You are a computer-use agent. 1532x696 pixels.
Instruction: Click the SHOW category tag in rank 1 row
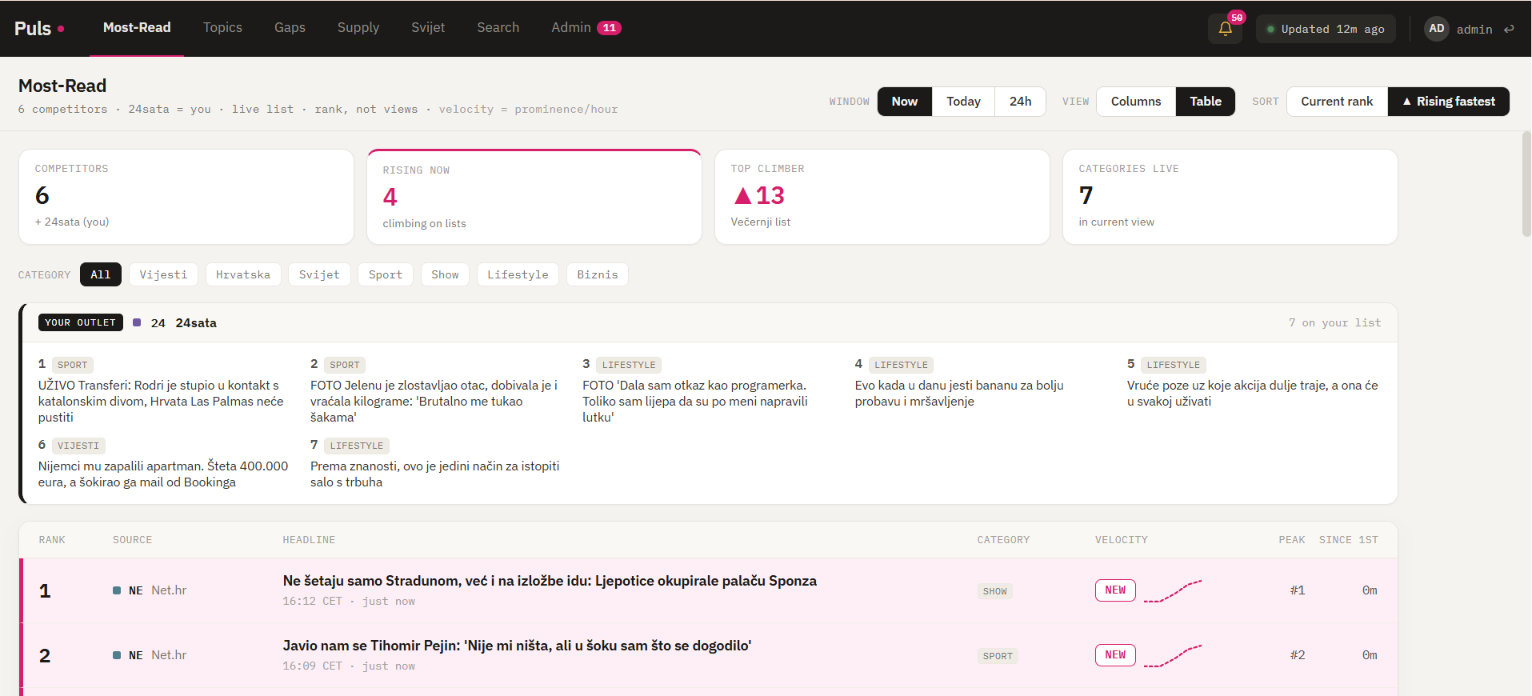[995, 591]
